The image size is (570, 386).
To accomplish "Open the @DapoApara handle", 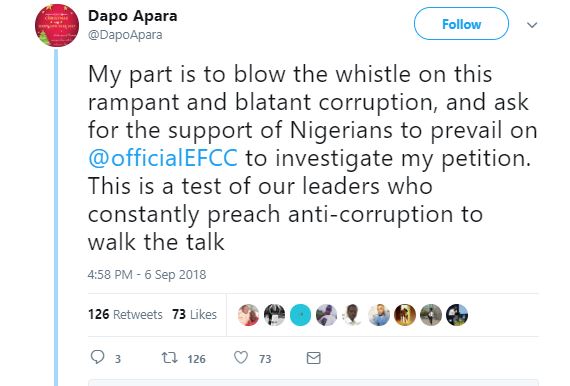I will pos(125,35).
